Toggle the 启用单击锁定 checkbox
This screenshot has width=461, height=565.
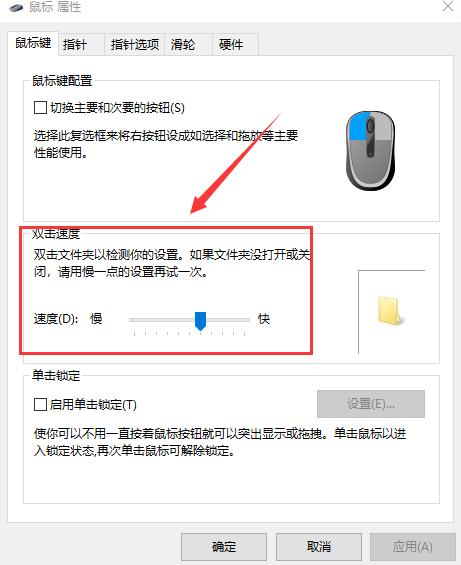40,404
